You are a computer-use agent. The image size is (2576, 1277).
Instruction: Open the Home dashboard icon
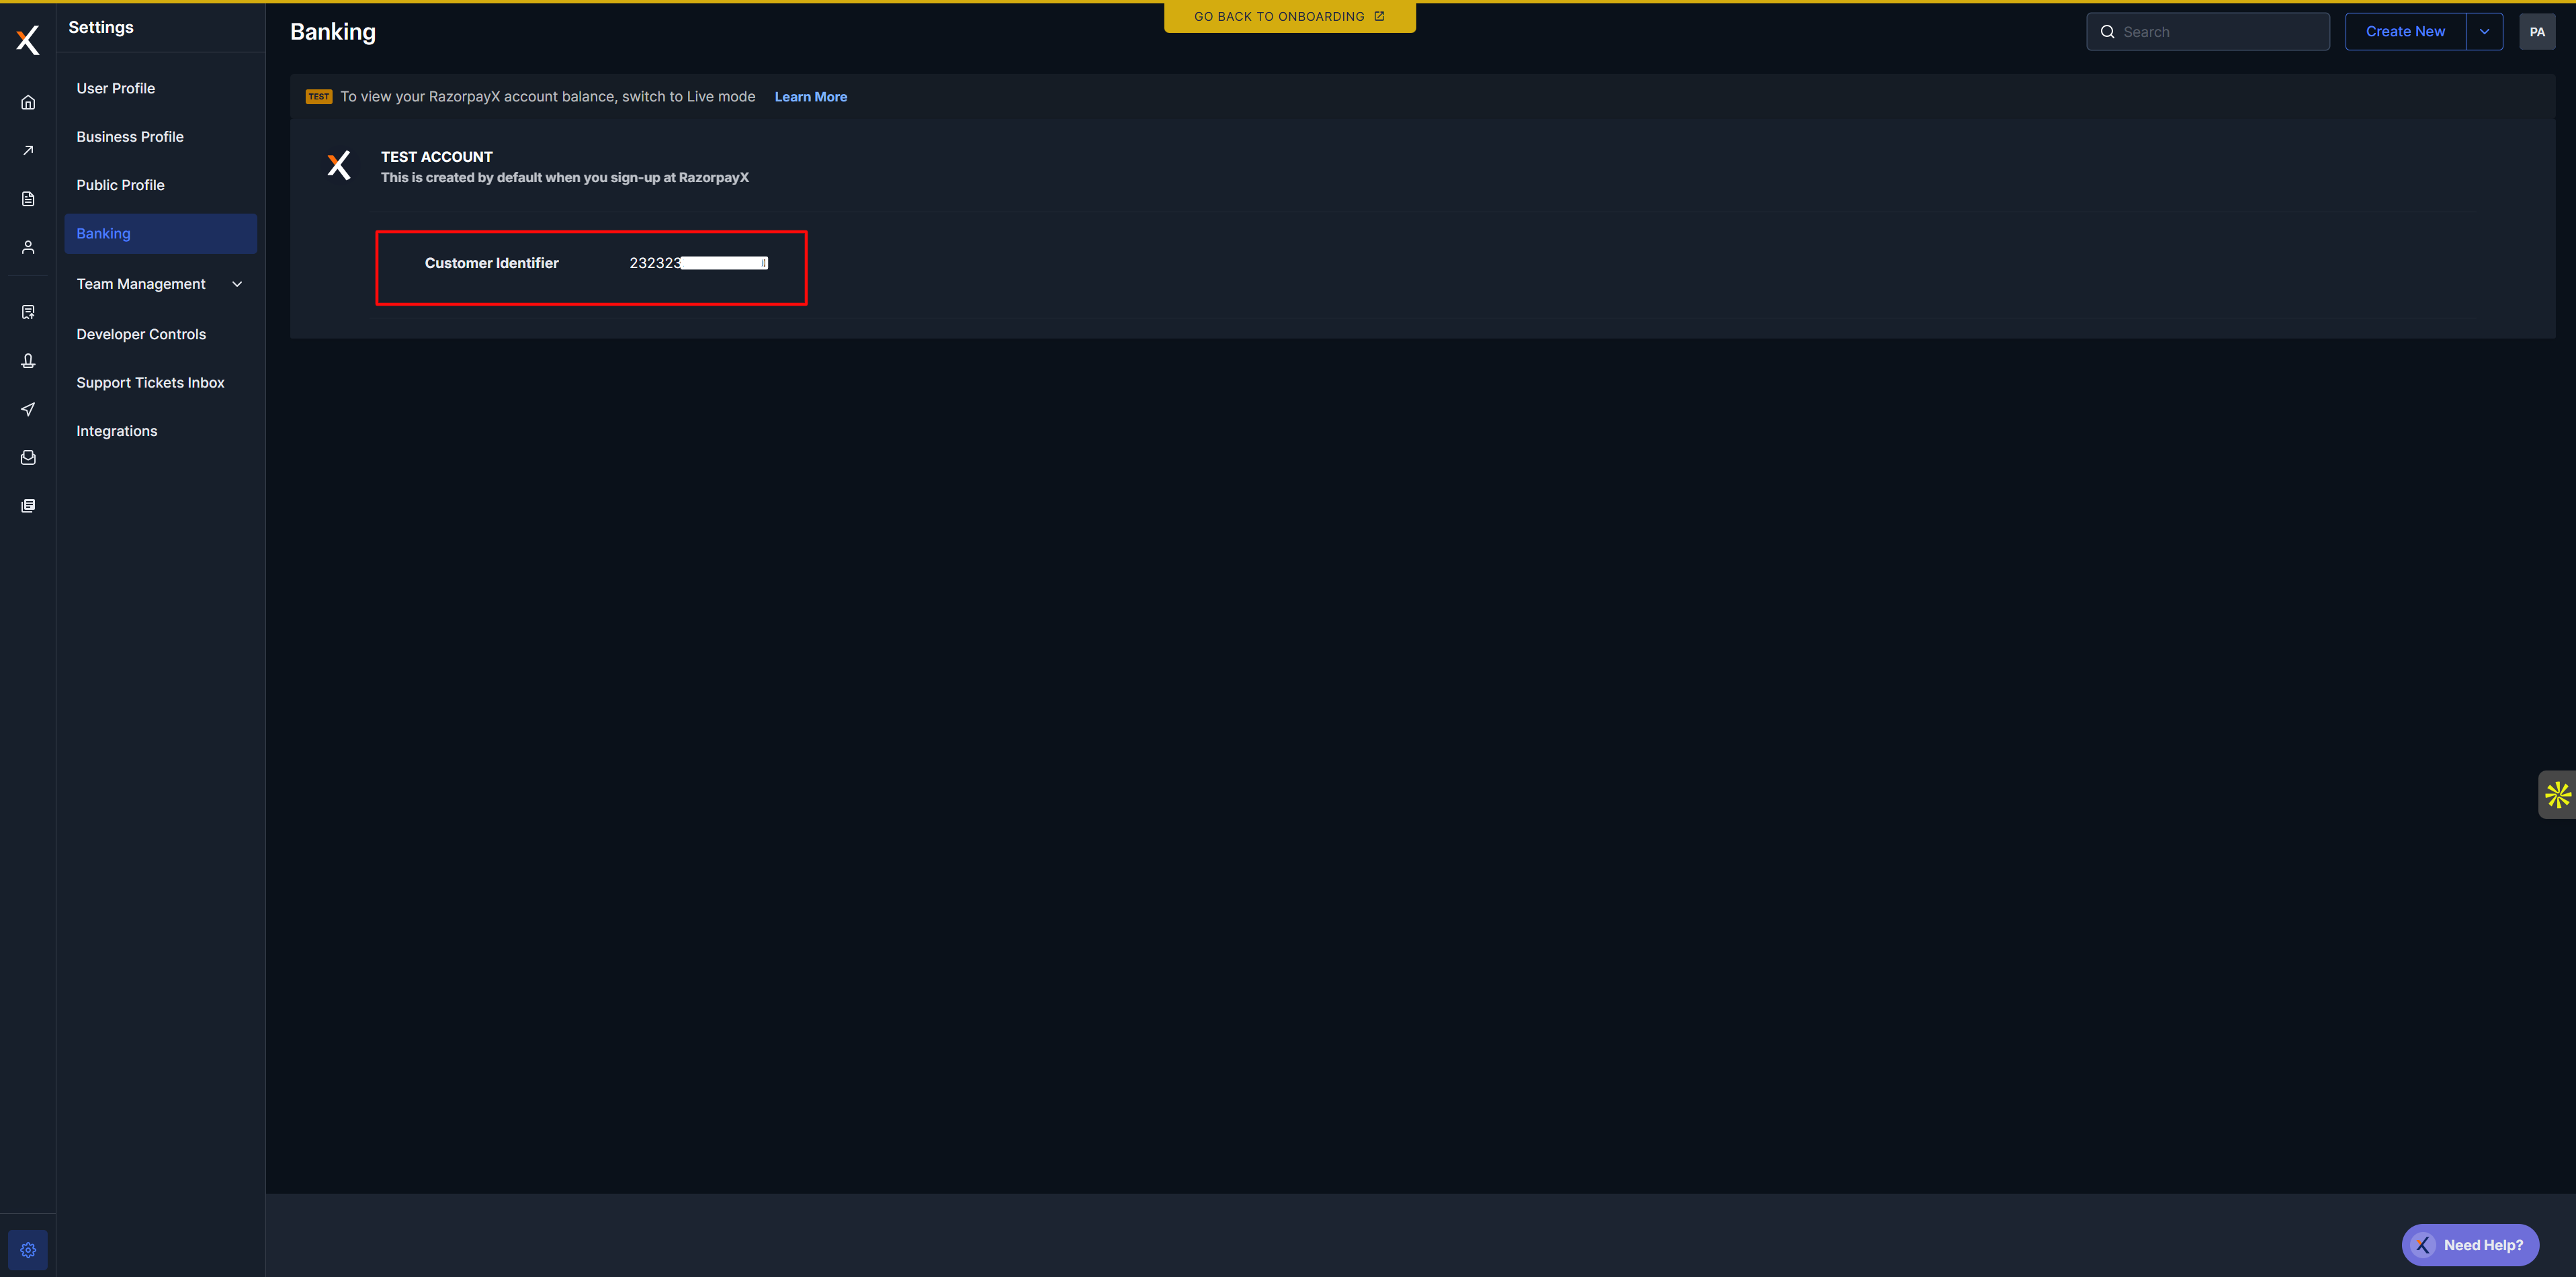(28, 102)
